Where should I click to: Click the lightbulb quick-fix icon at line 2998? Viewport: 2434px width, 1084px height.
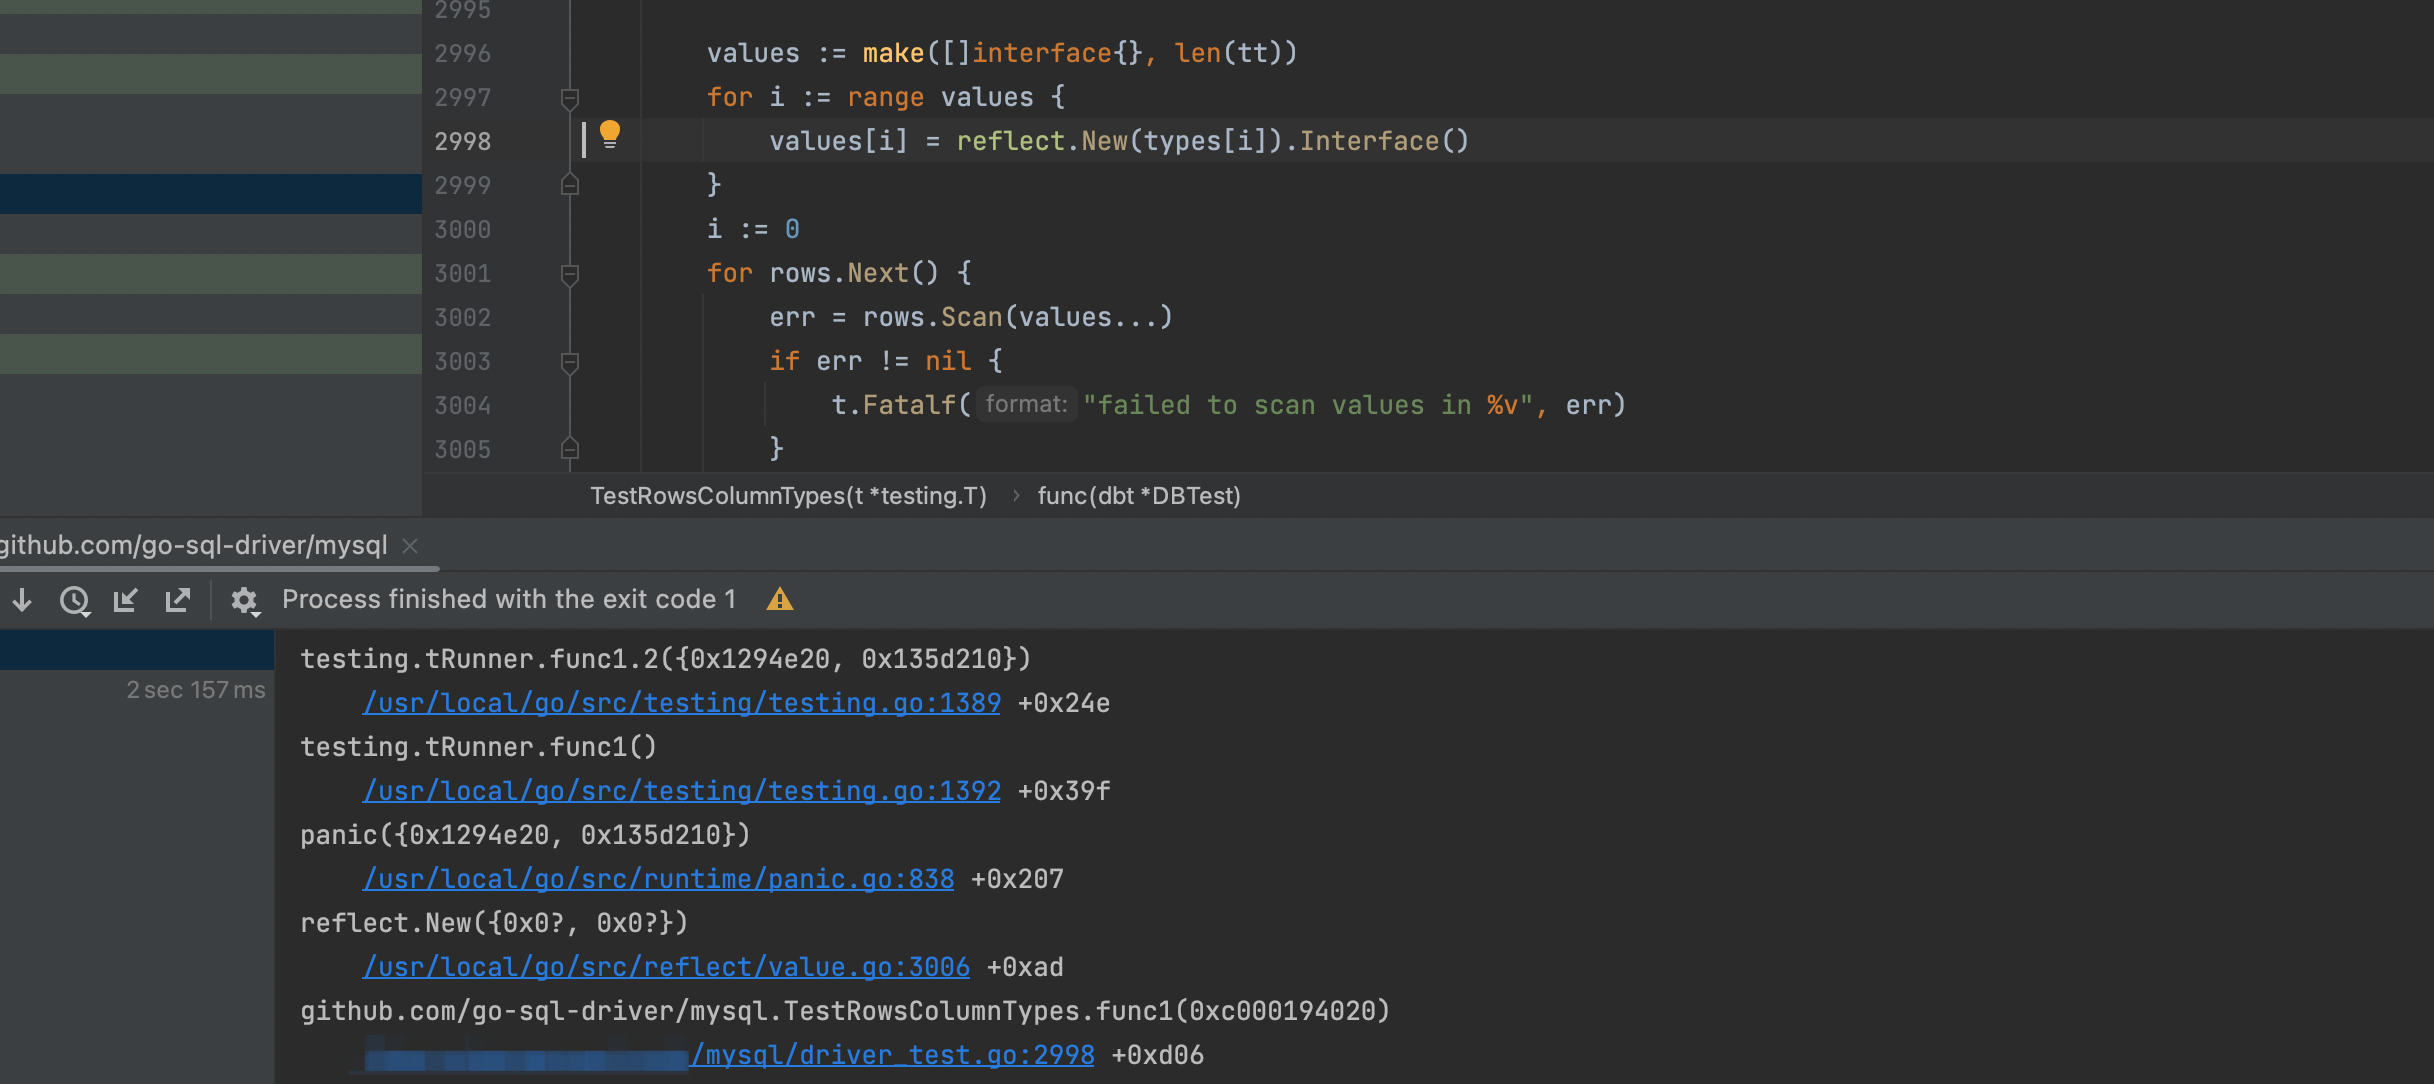[609, 134]
